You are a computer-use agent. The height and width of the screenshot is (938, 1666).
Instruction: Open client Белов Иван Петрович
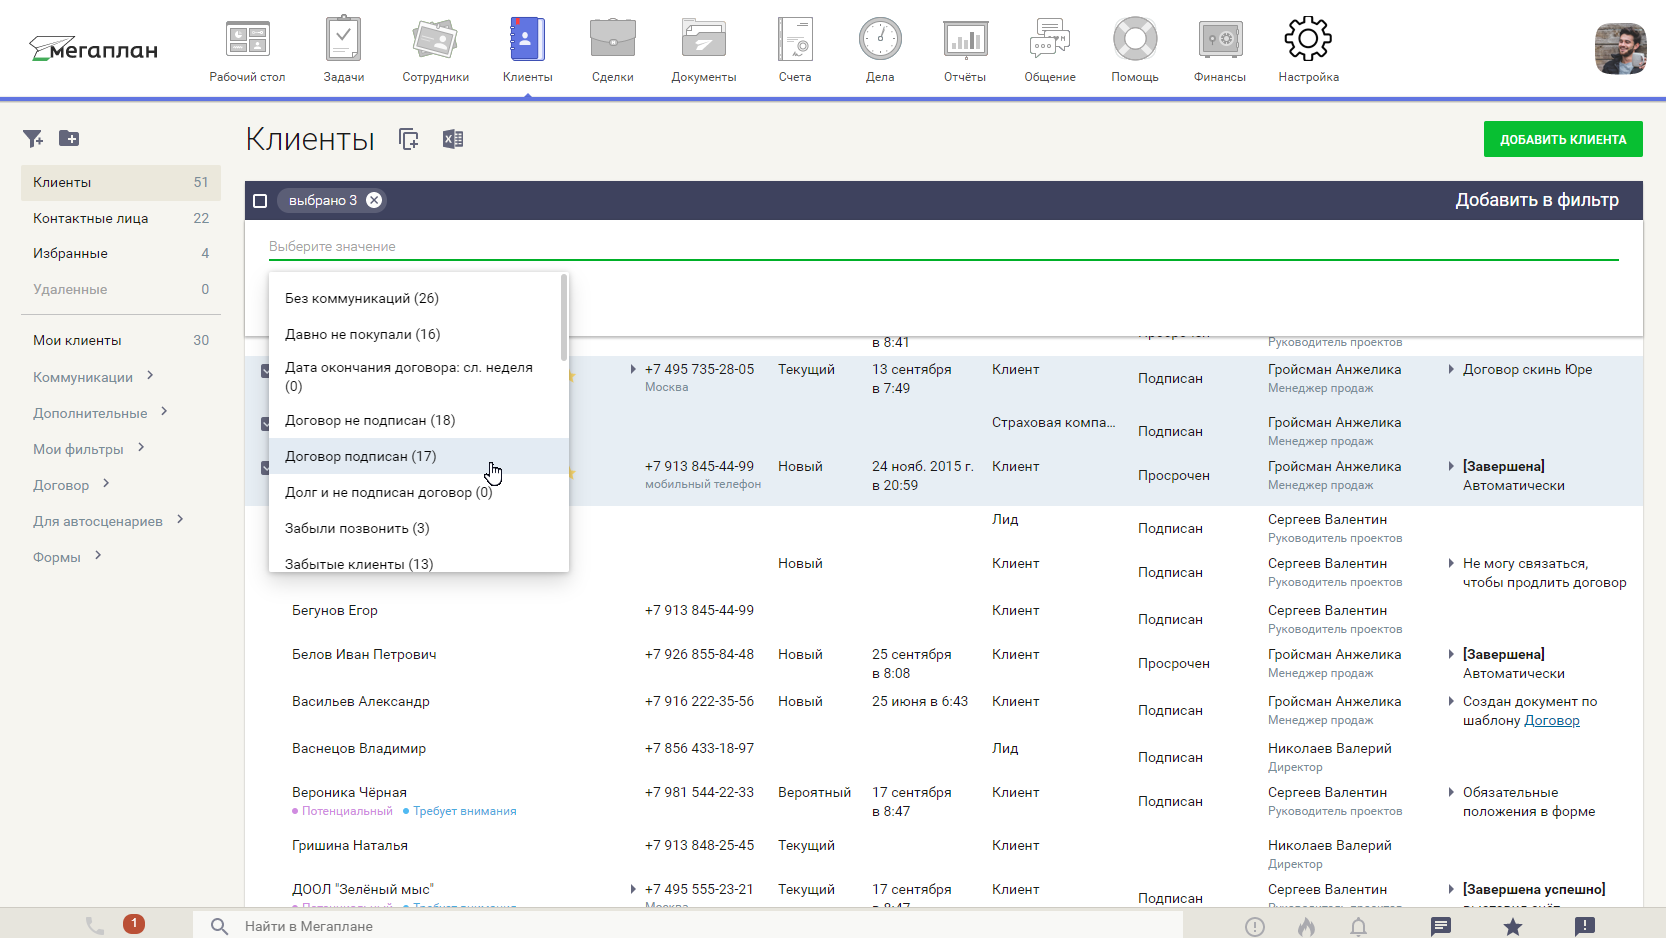364,654
